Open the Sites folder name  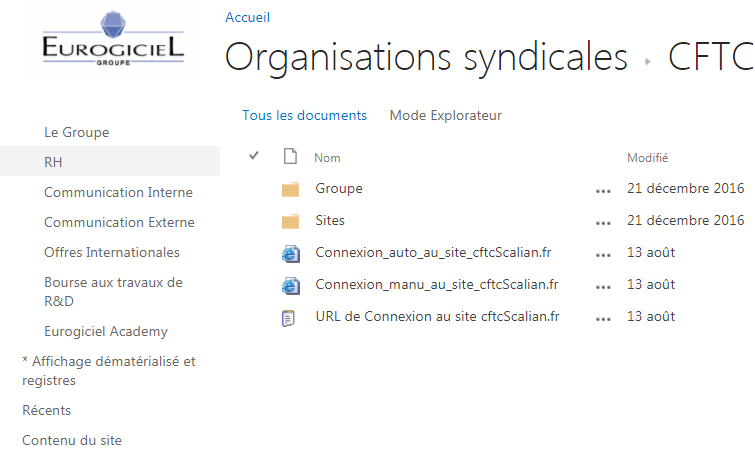click(x=330, y=221)
